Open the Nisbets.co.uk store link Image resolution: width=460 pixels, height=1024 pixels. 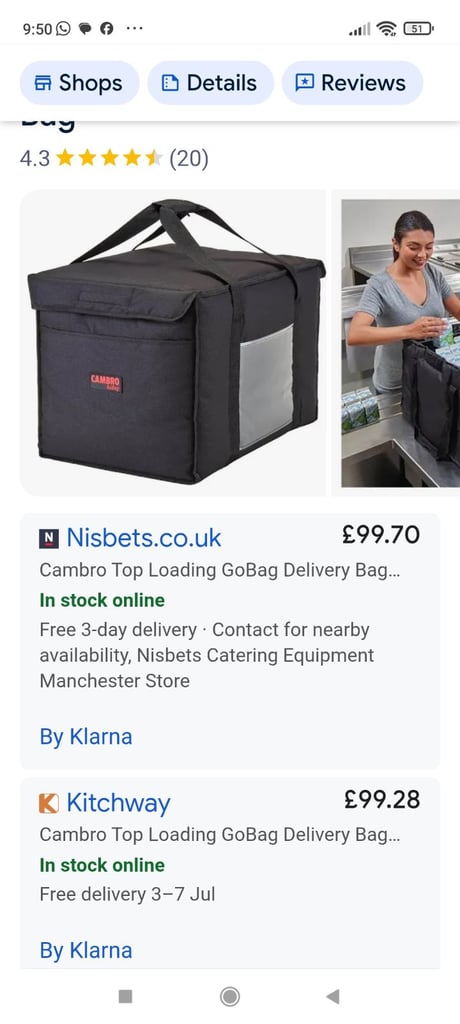pos(144,538)
